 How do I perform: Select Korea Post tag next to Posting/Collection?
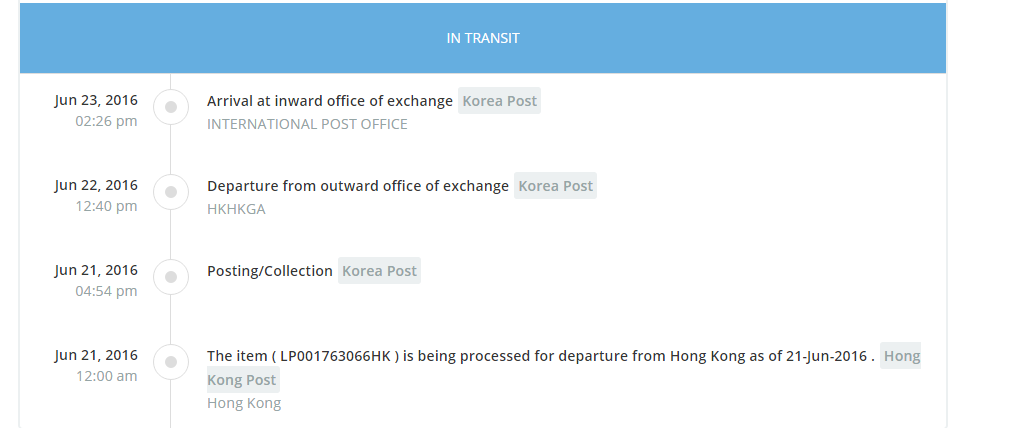point(379,271)
